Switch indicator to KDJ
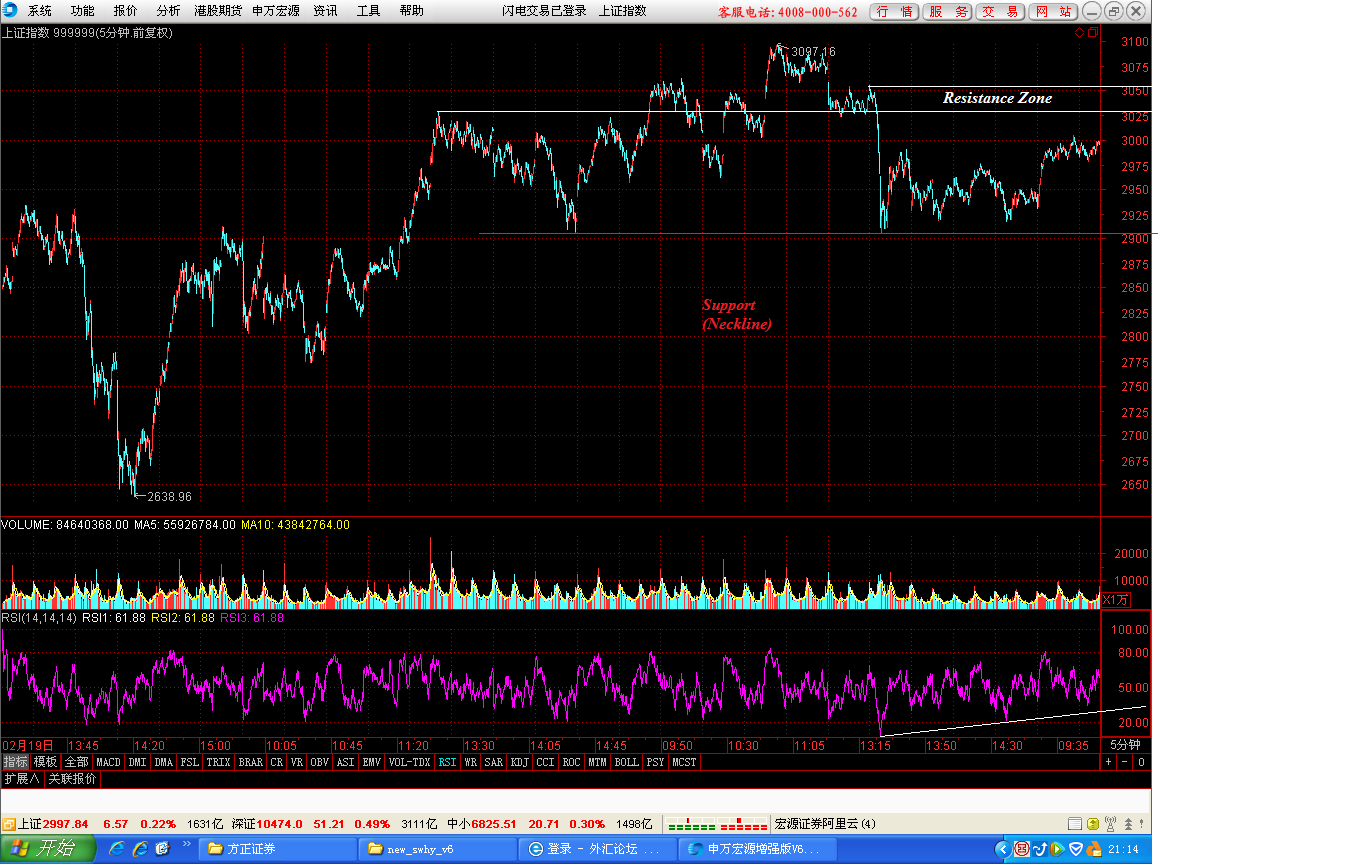The width and height of the screenshot is (1356, 864). coord(520,762)
